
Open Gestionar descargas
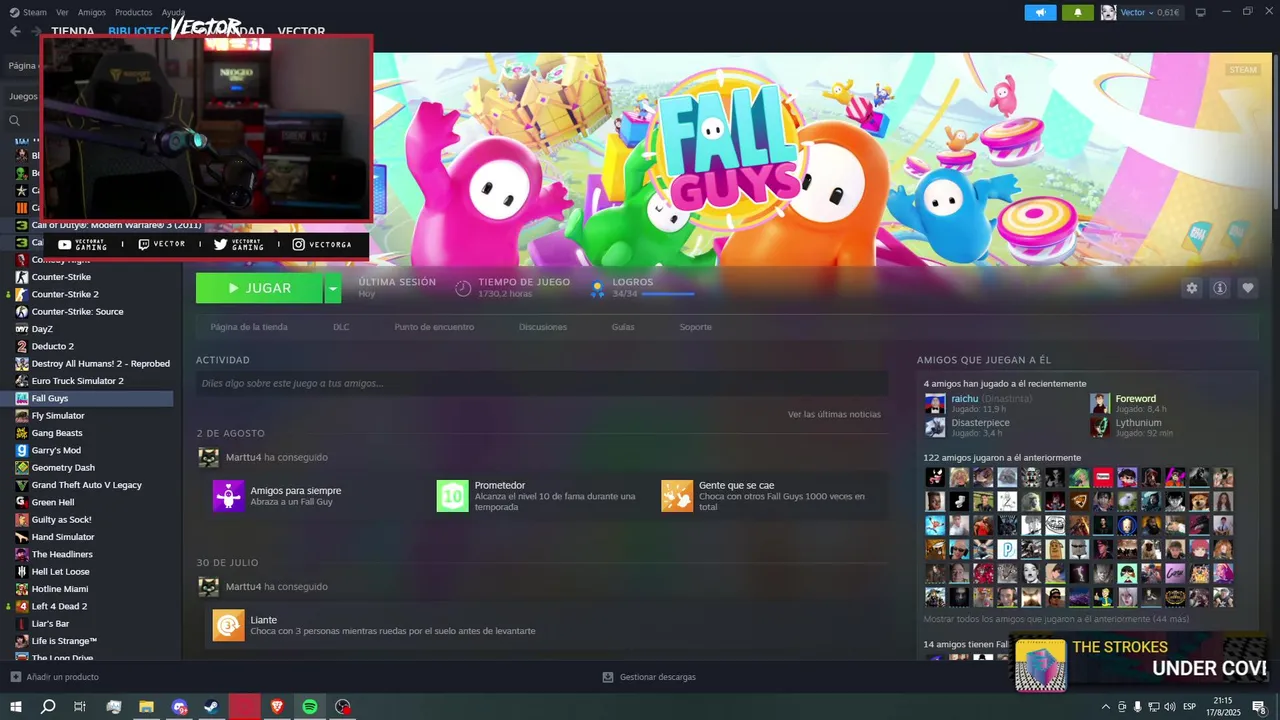[x=649, y=677]
